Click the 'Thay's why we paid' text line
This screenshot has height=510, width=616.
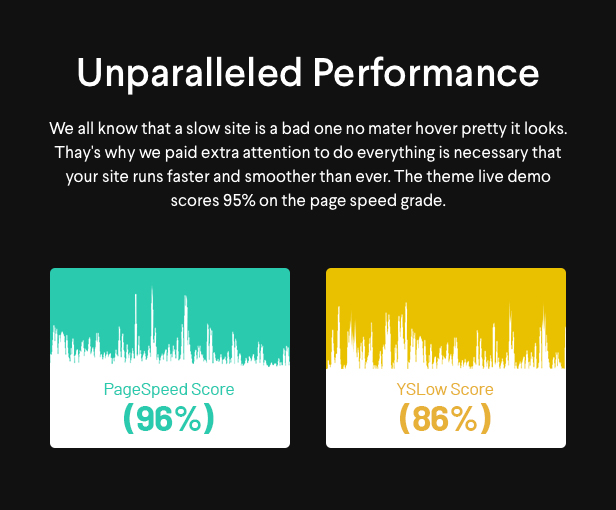point(308,152)
